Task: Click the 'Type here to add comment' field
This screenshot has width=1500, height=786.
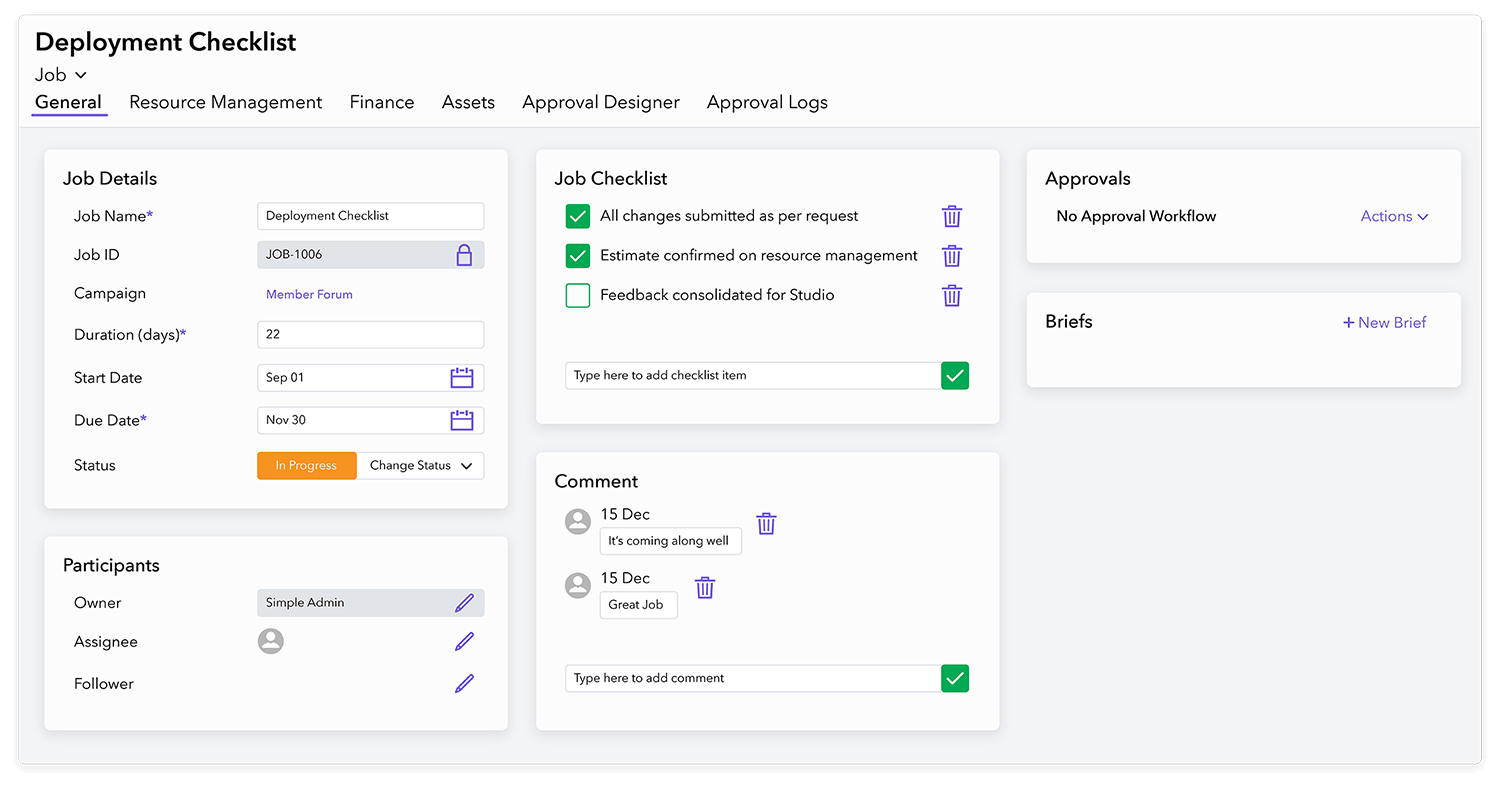Action: click(753, 678)
